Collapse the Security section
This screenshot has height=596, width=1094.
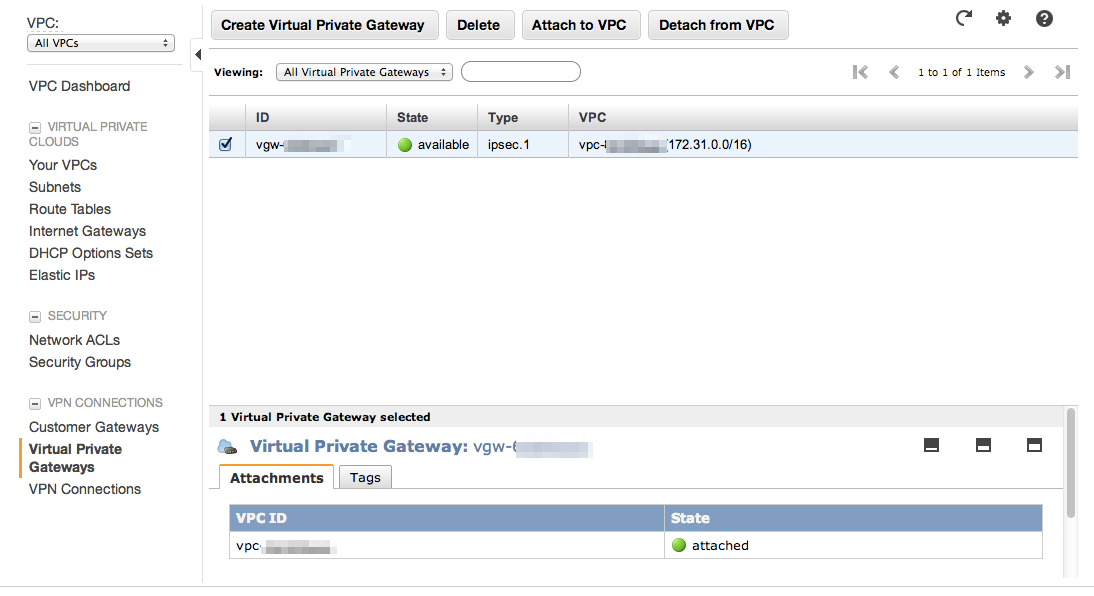point(35,317)
